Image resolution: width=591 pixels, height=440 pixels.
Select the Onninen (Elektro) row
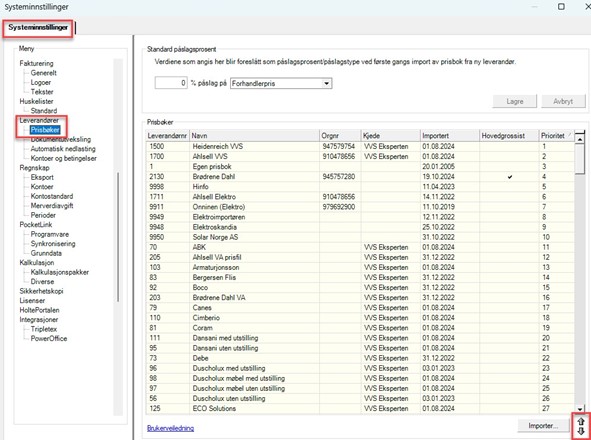pos(360,207)
